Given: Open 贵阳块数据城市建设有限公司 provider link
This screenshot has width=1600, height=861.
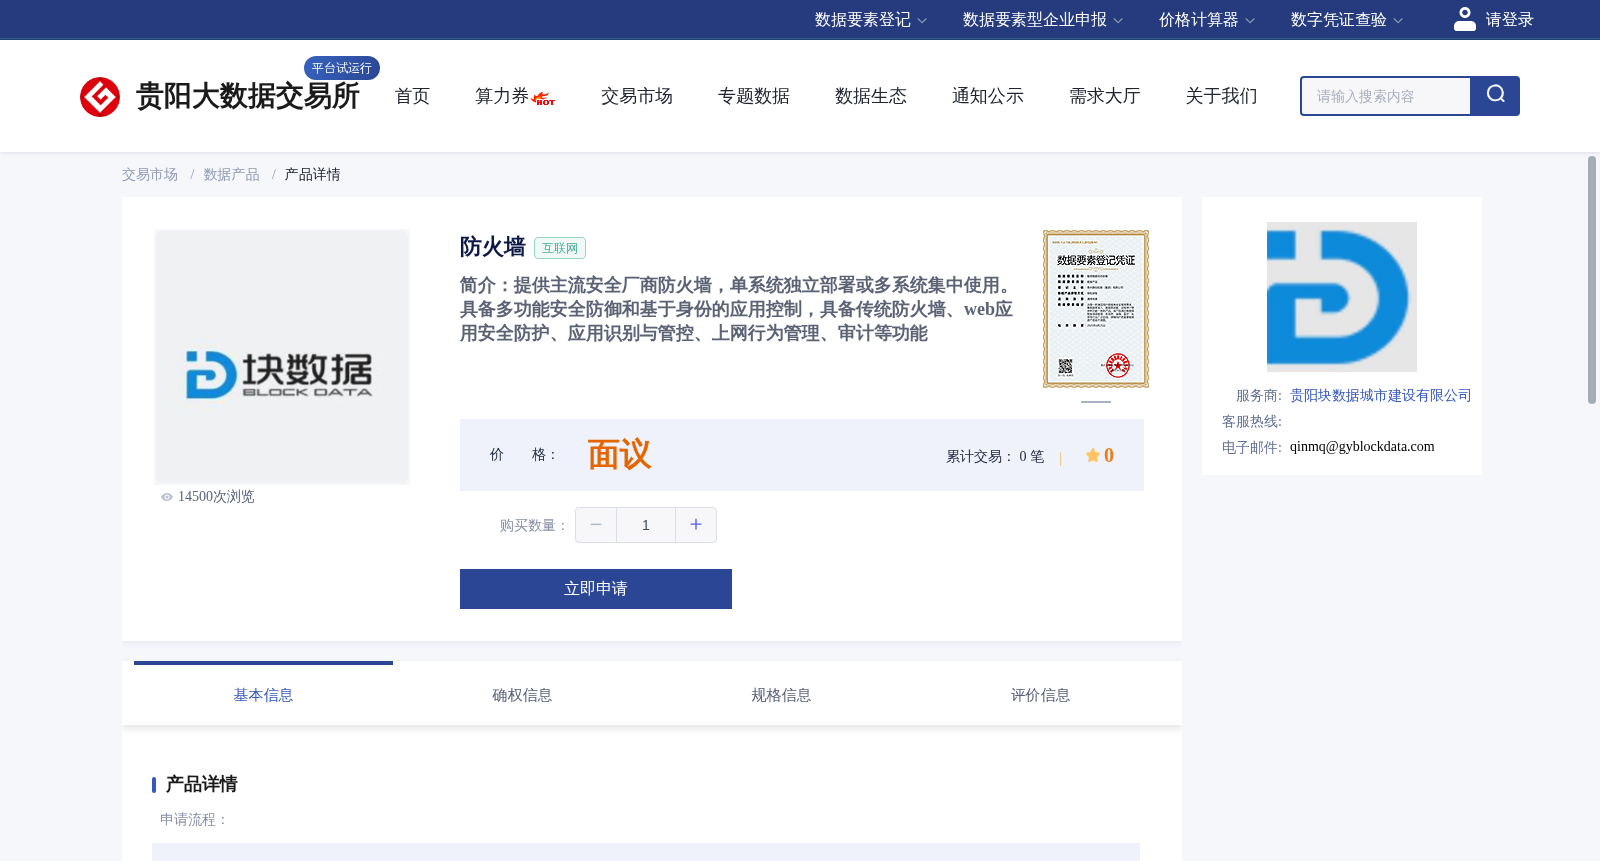Looking at the screenshot, I should [x=1380, y=396].
